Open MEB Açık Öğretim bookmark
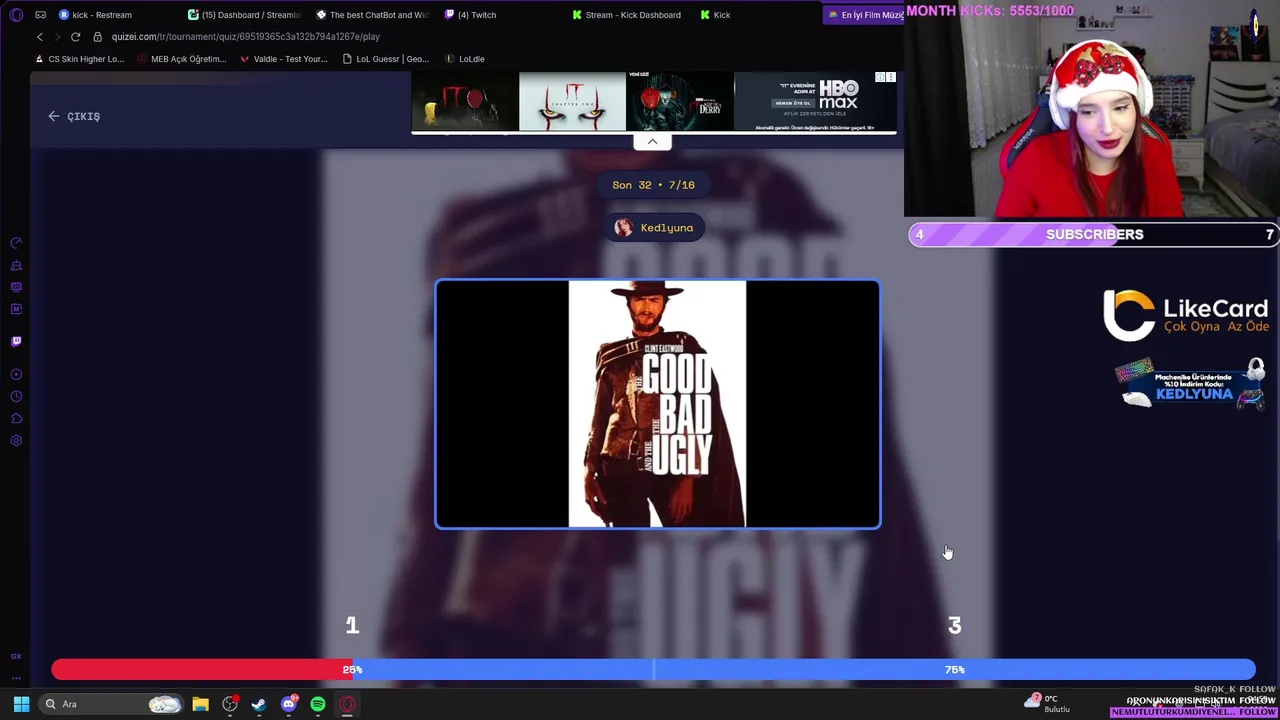This screenshot has height=720, width=1280. coord(181,59)
